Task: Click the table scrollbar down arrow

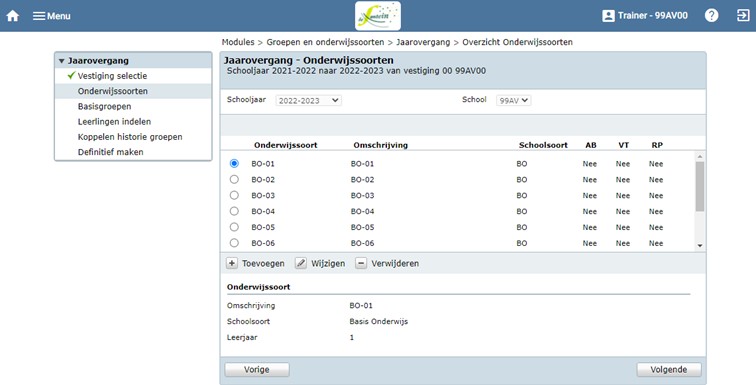Action: pyautogui.click(x=700, y=246)
